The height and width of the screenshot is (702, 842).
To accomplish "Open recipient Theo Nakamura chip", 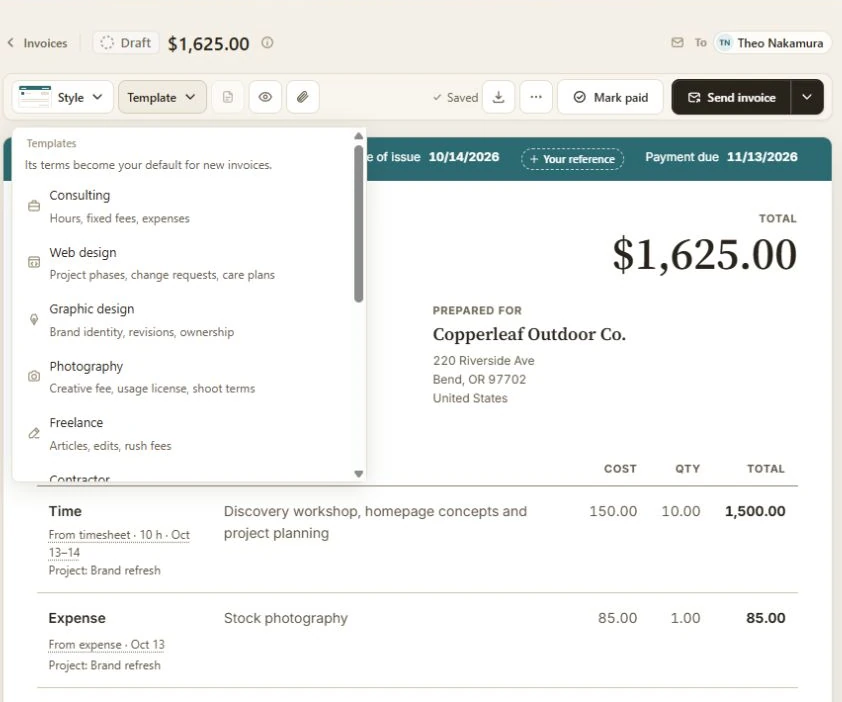I will pyautogui.click(x=771, y=43).
